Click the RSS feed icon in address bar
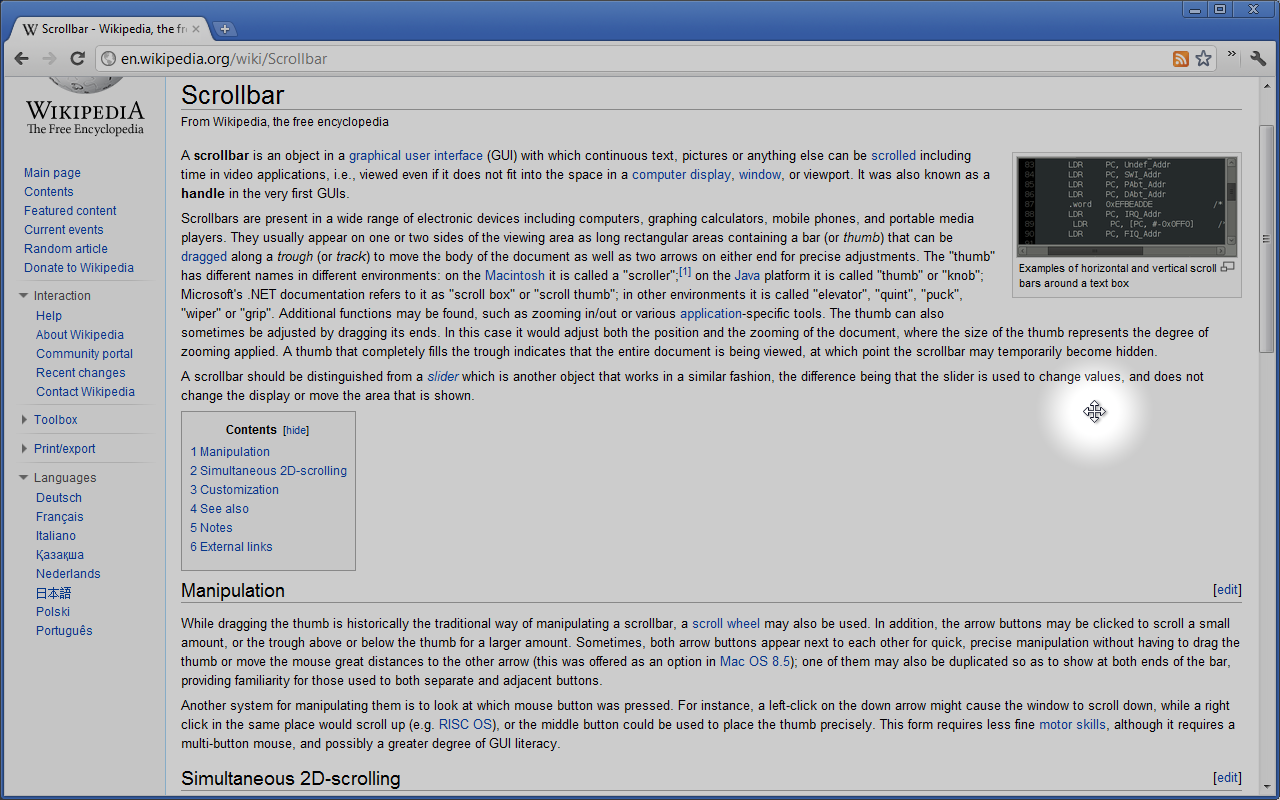 pyautogui.click(x=1181, y=59)
